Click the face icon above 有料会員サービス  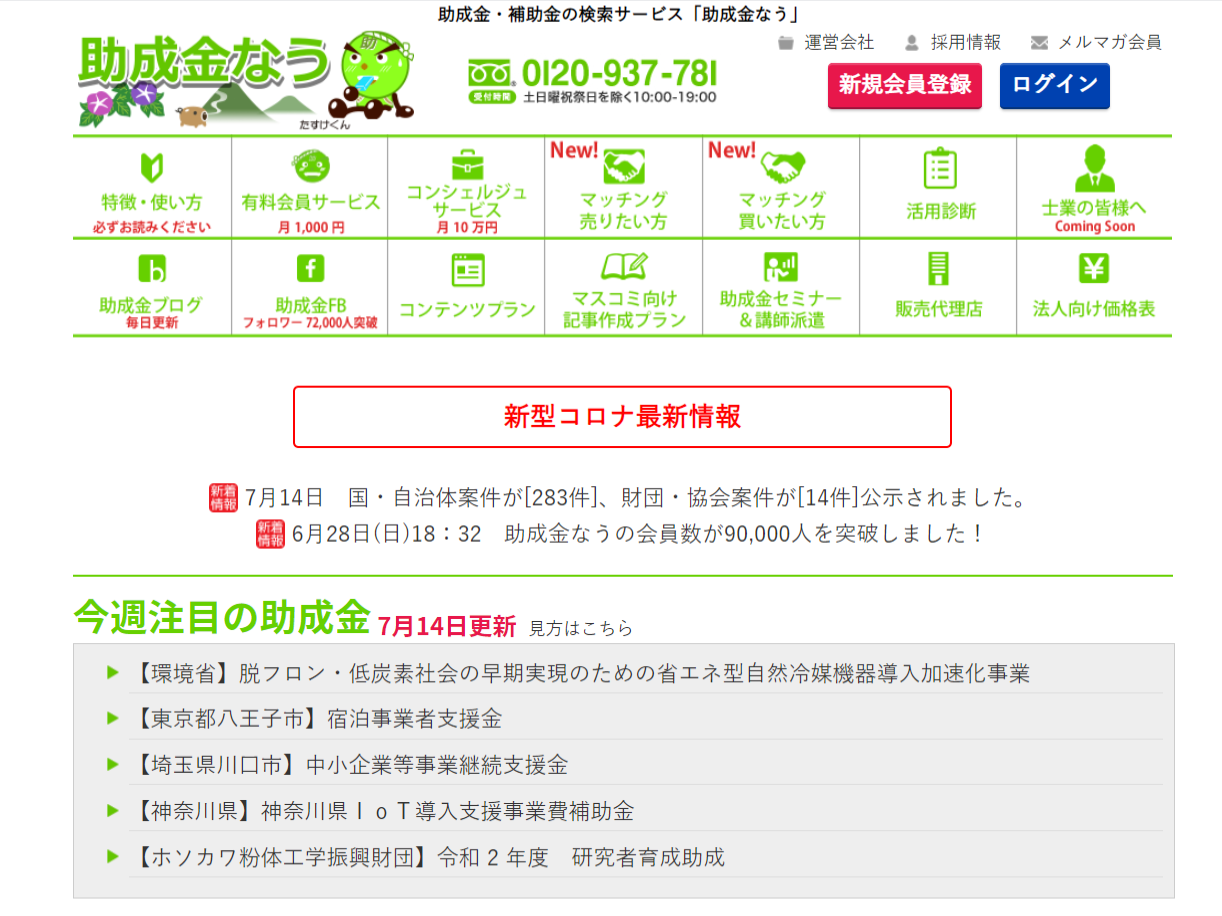point(310,164)
